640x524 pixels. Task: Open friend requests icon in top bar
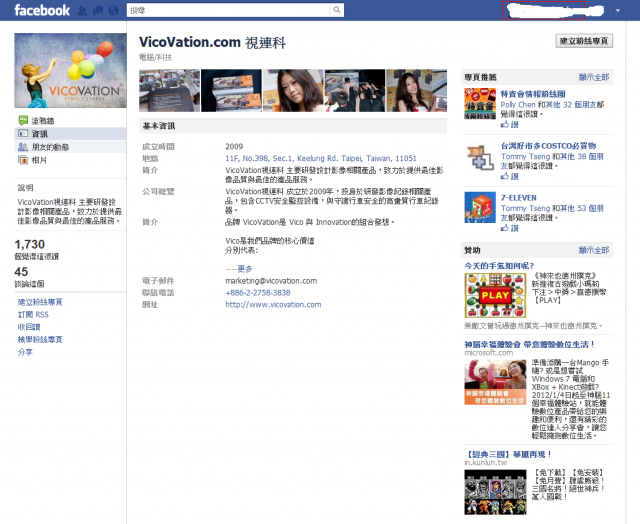82,11
